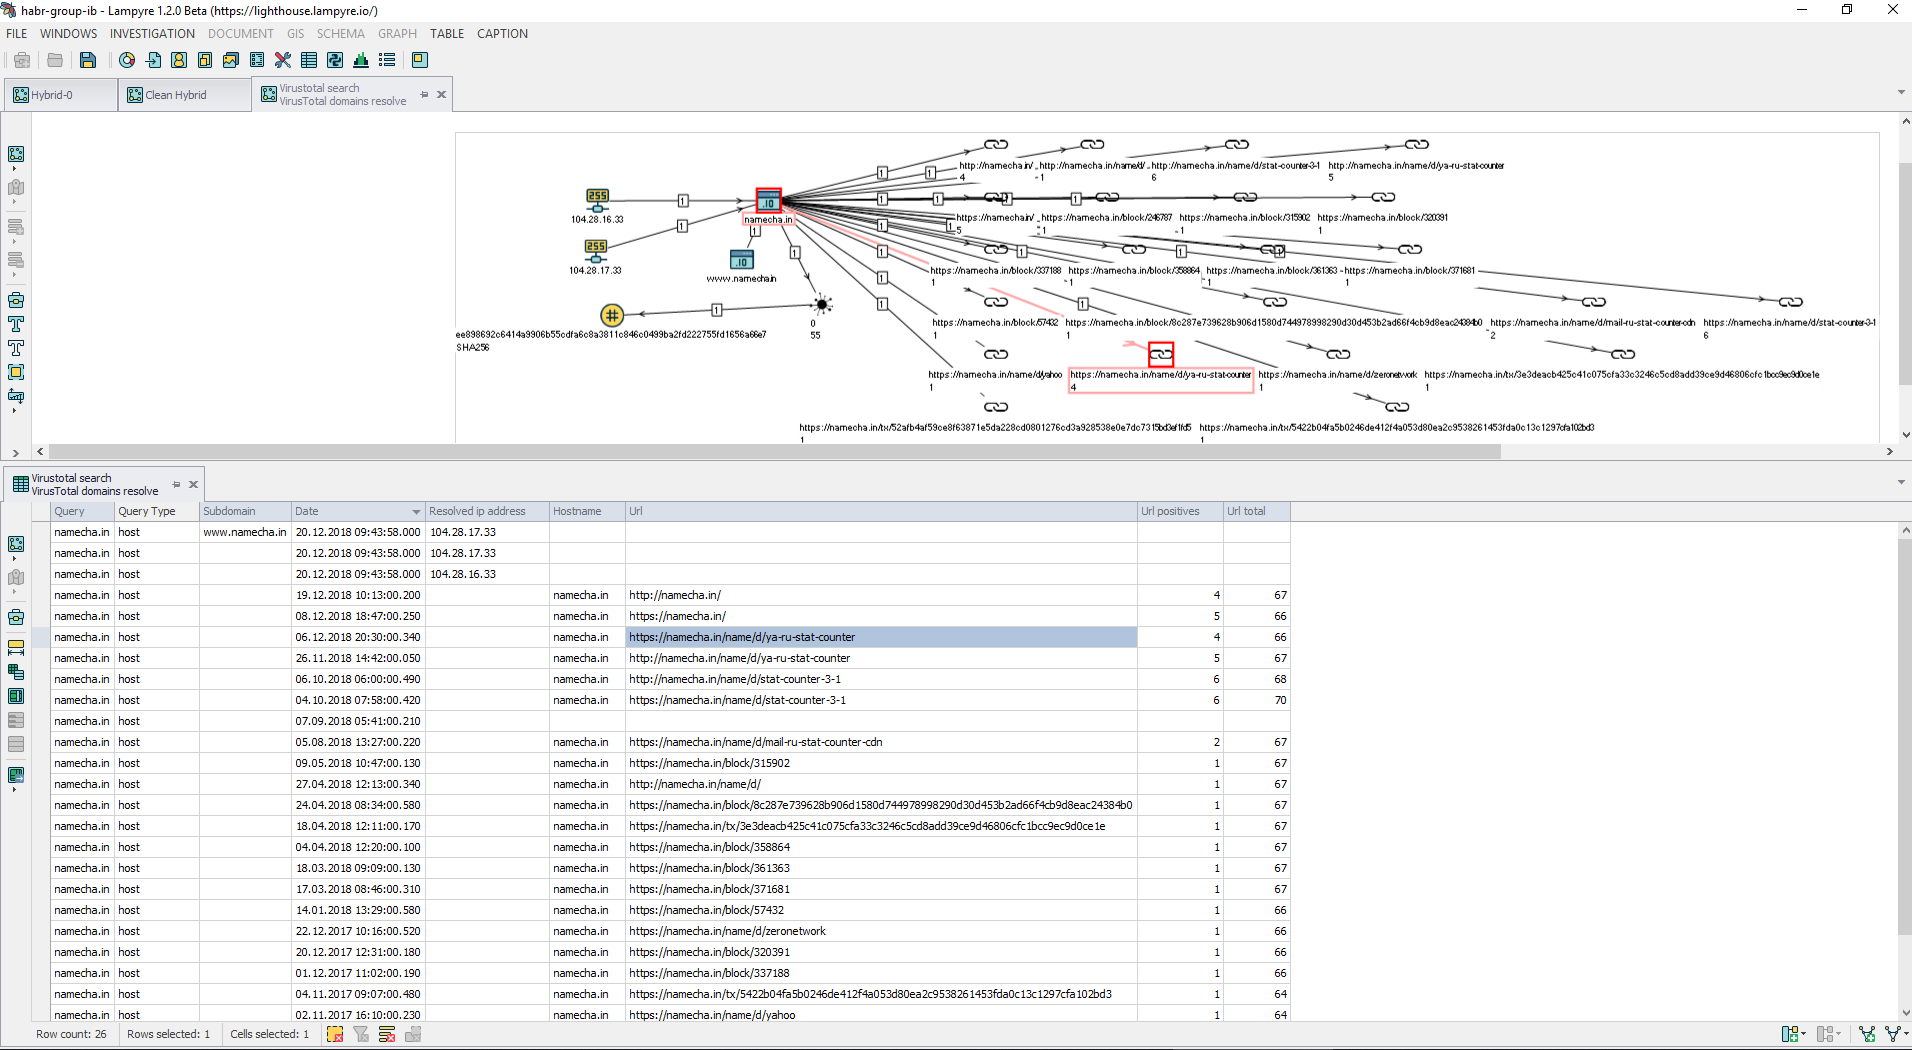Open the INVESTIGATION menu
This screenshot has width=1912, height=1050.
coord(153,33)
